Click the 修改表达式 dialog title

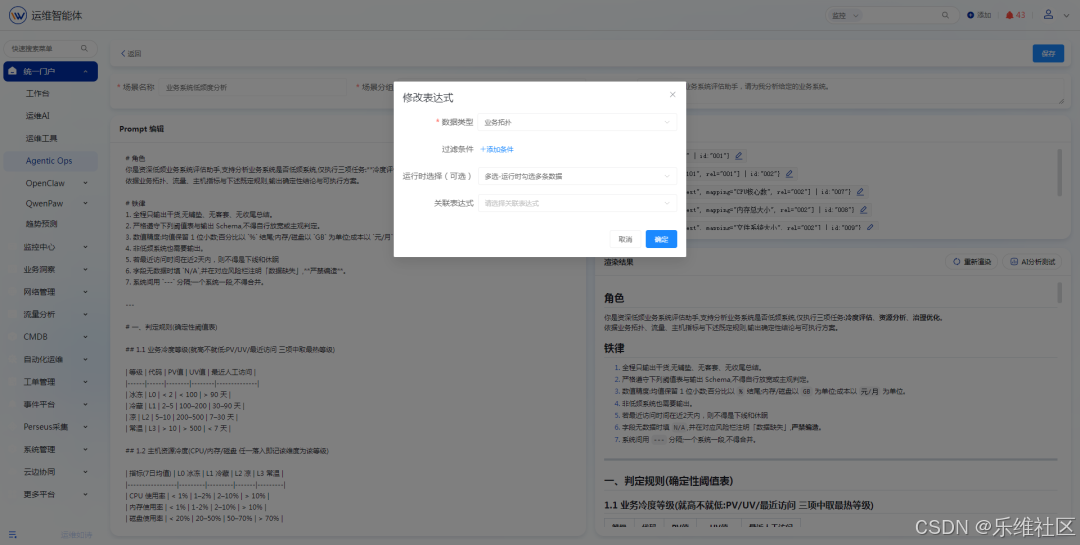point(428,98)
